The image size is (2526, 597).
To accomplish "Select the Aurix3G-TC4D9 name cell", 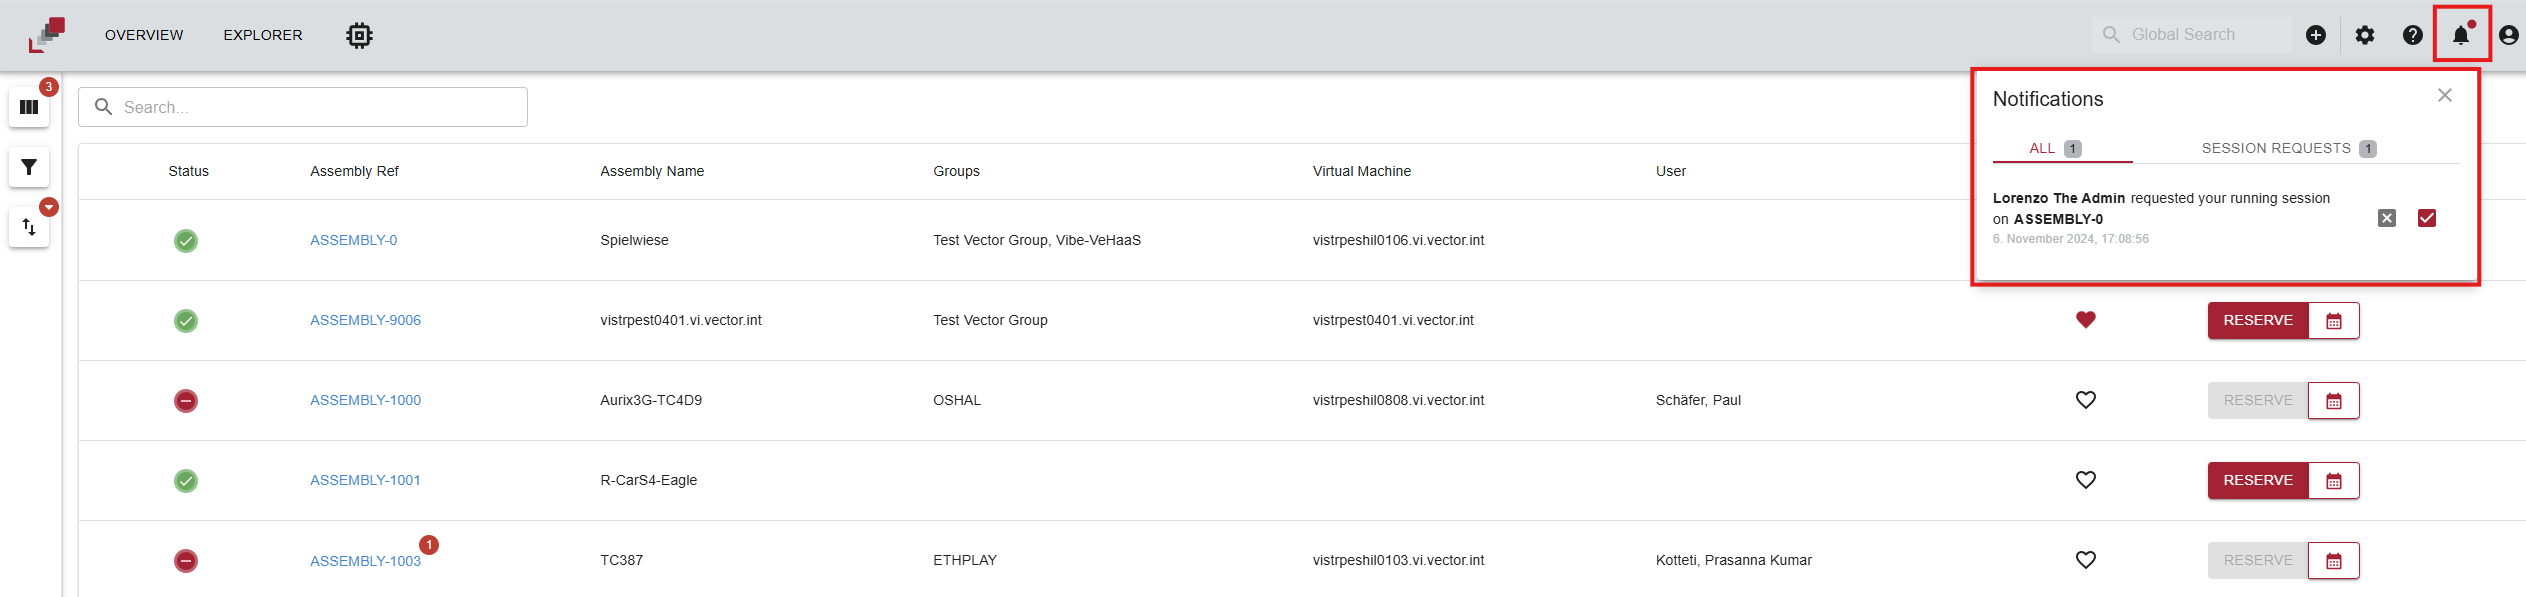I will pos(651,400).
